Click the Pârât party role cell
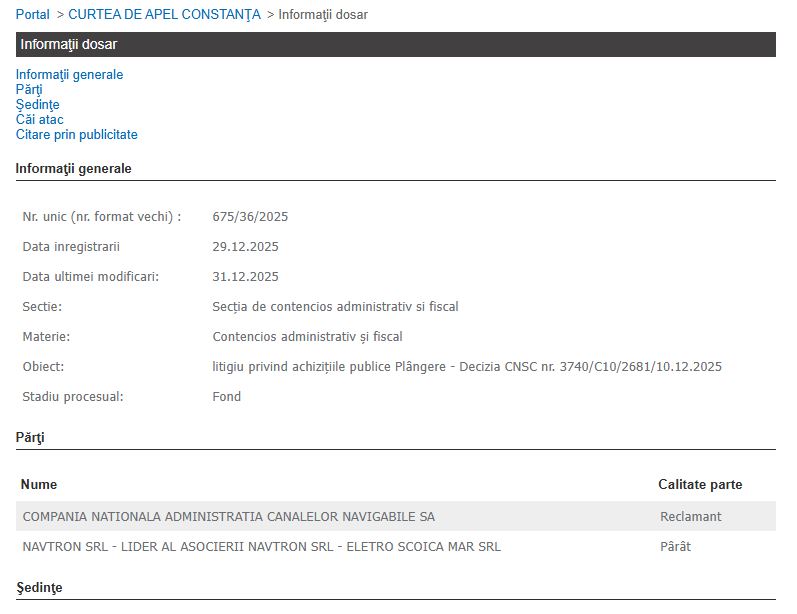The image size is (797, 614). click(675, 547)
